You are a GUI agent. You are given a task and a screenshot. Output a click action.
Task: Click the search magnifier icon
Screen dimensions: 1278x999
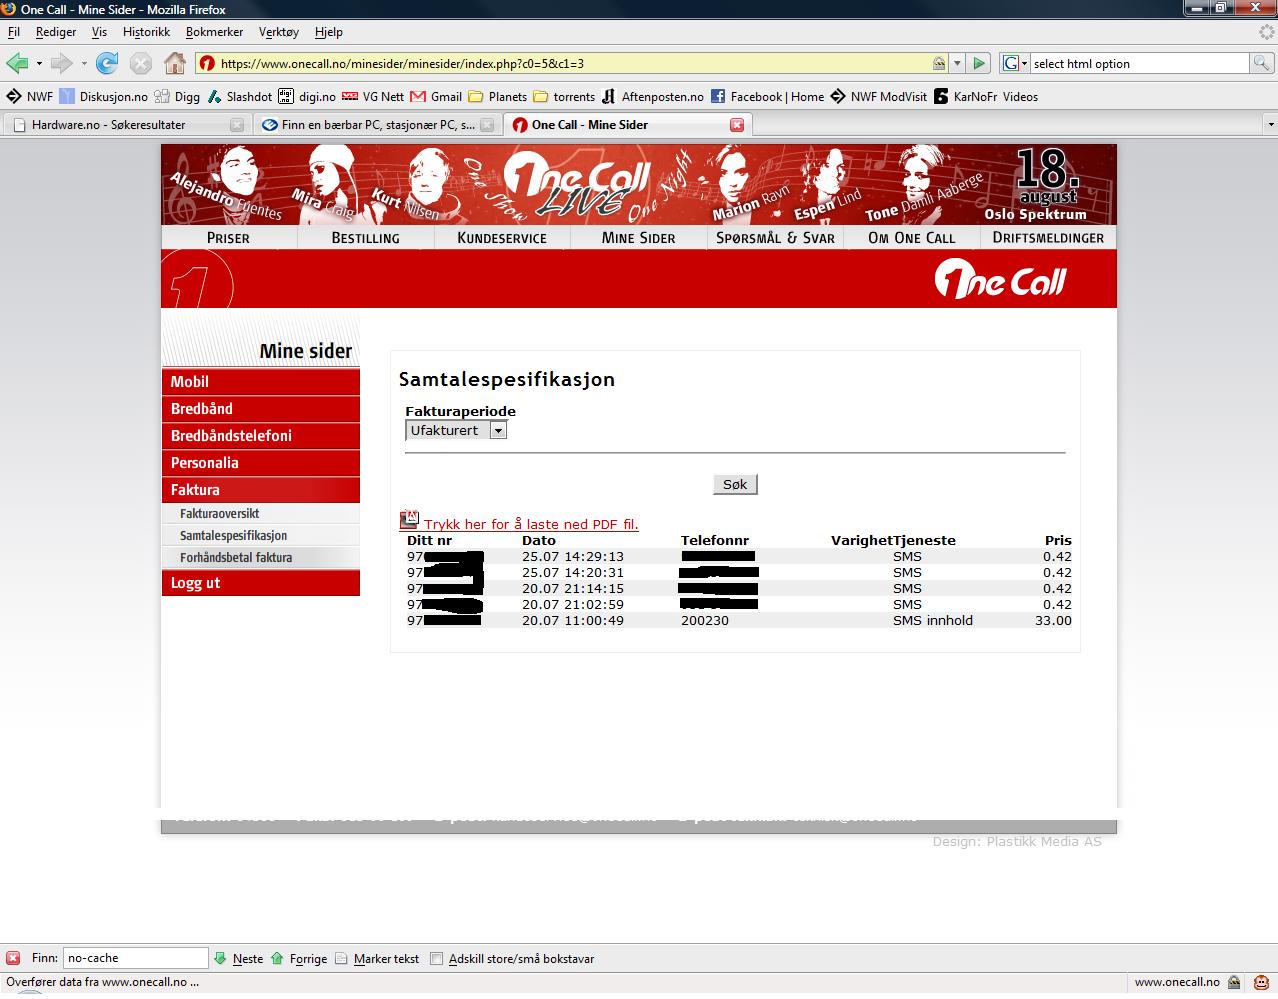(x=1263, y=63)
